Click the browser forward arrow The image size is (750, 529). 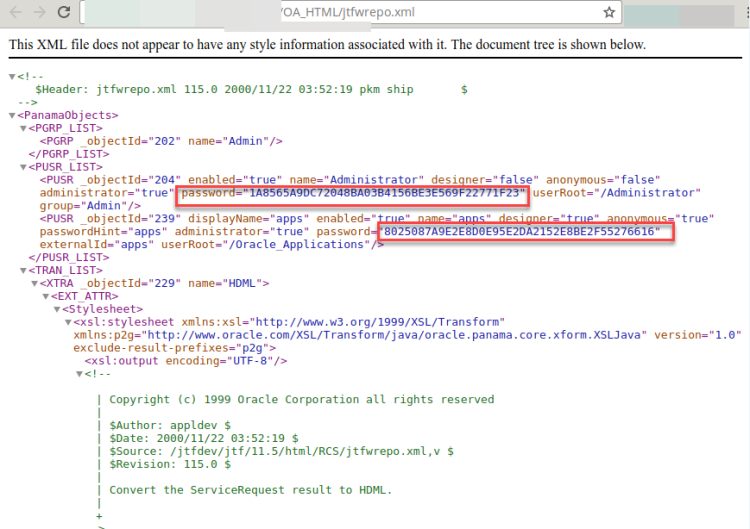(39, 13)
